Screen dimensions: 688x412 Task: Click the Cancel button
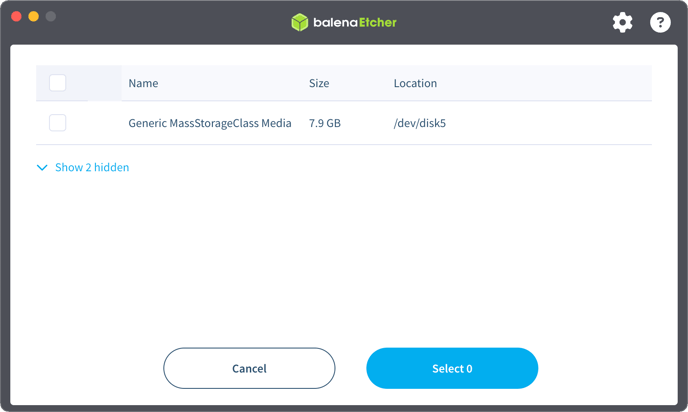pos(249,368)
